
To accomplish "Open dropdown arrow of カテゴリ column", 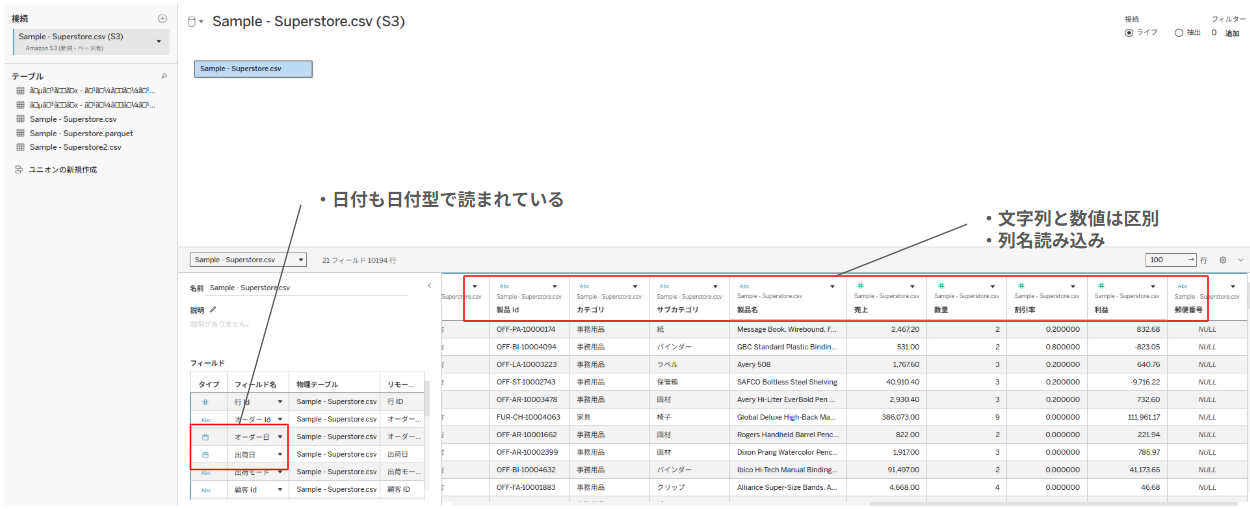I will pos(635,286).
